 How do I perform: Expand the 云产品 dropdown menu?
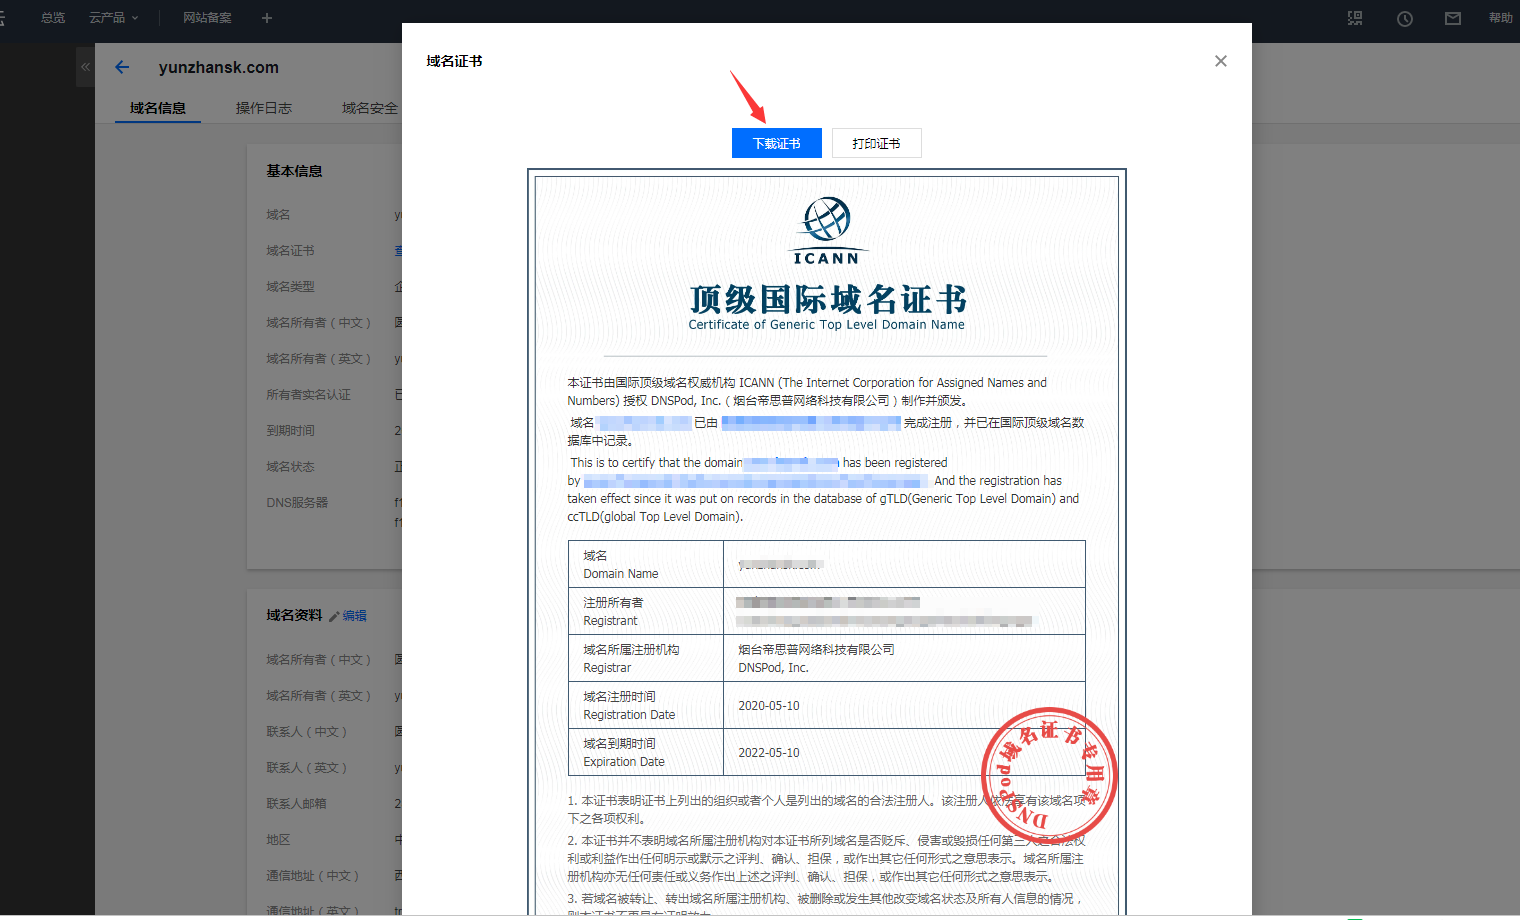(113, 18)
